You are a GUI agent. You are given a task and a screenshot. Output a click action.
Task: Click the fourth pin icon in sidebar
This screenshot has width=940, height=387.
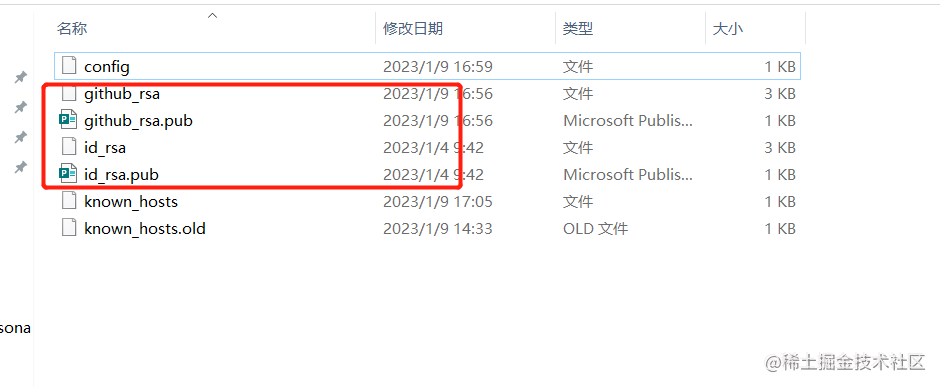click(20, 167)
